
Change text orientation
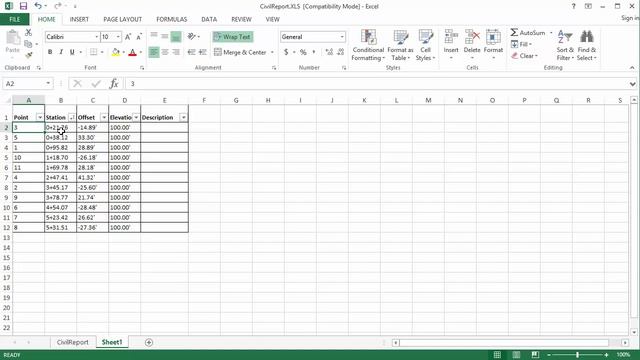click(x=191, y=37)
